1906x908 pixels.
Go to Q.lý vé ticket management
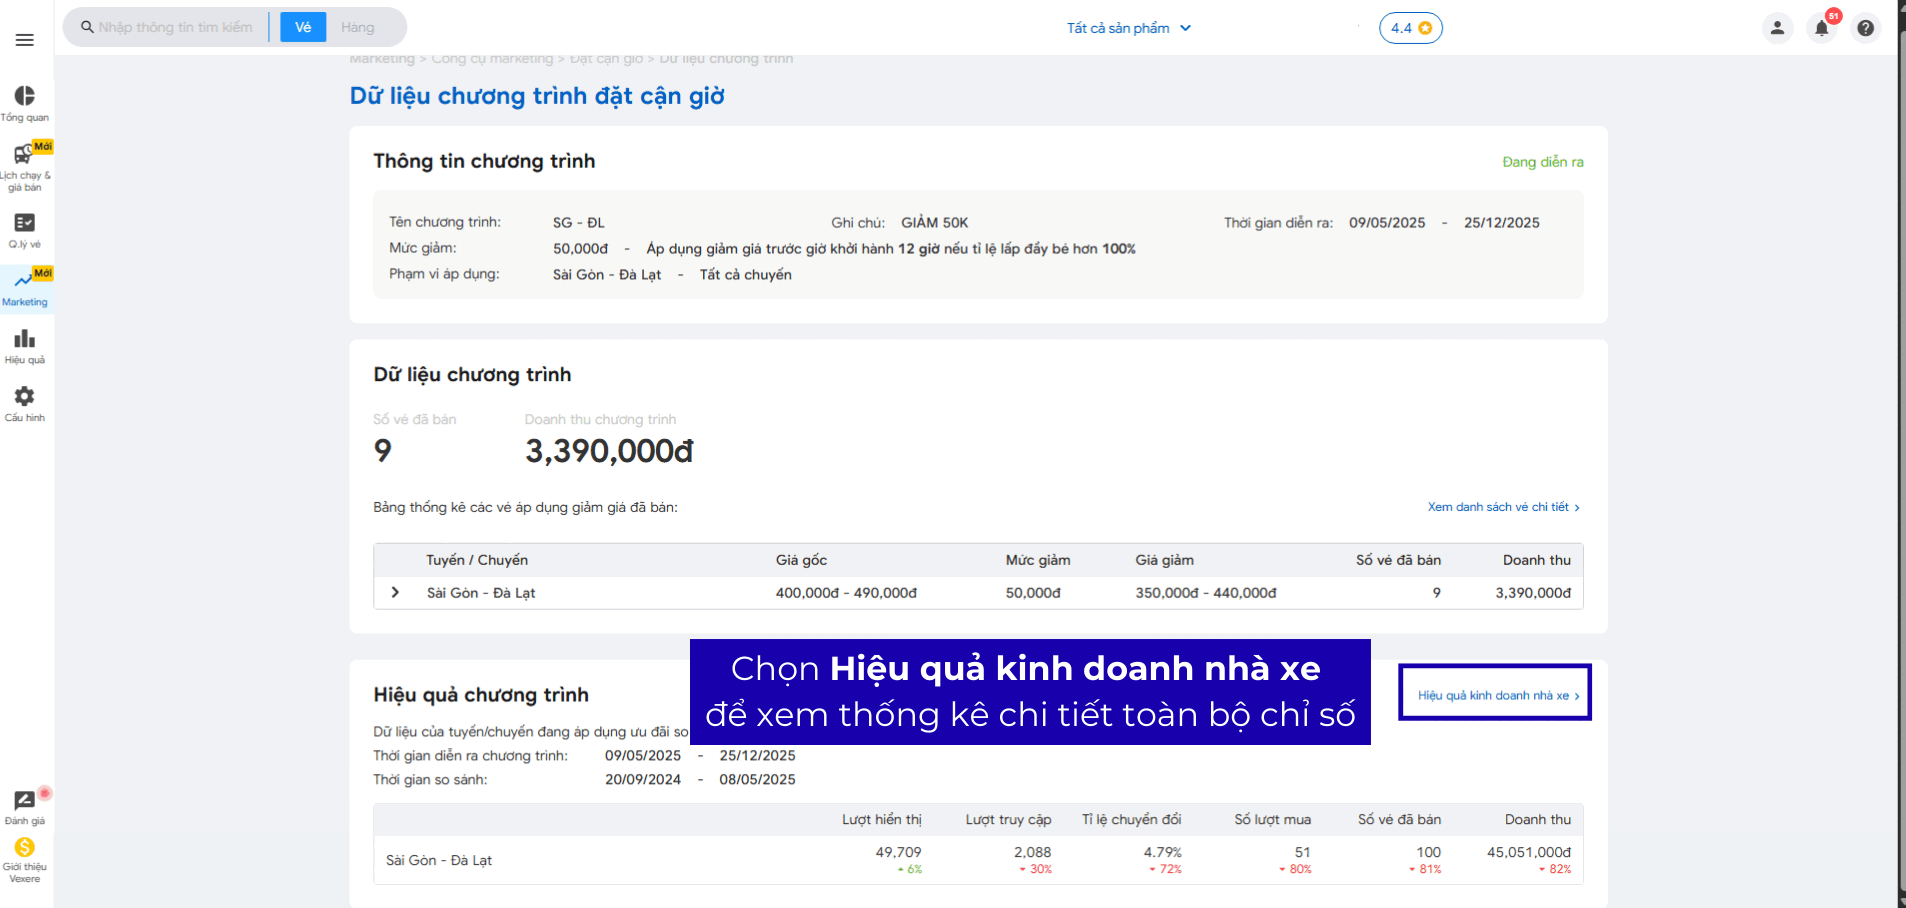click(25, 230)
